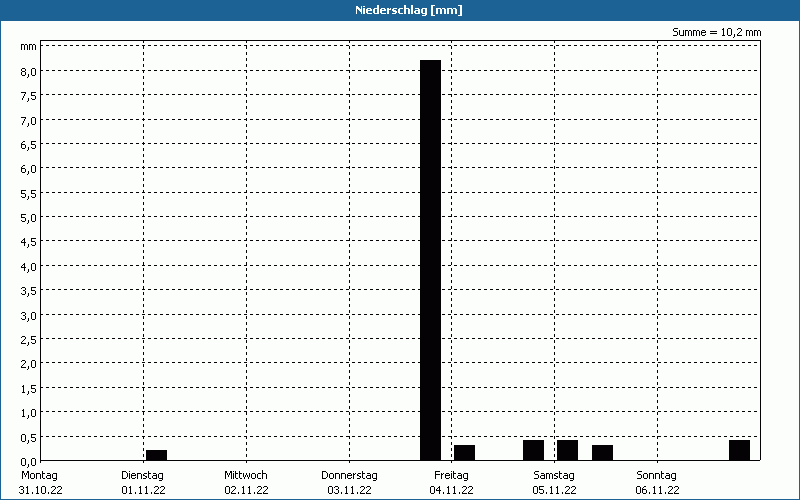
Task: Click the bar just before the Samstag gridline
Action: pos(534,450)
